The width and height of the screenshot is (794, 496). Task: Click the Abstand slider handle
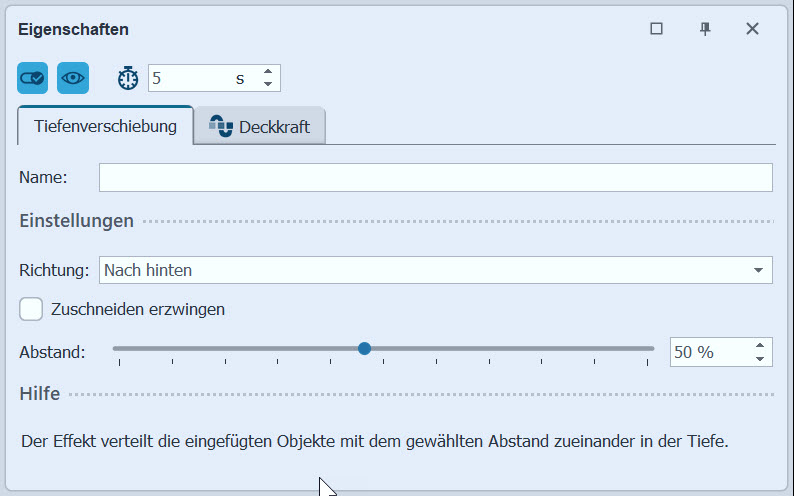click(x=365, y=348)
